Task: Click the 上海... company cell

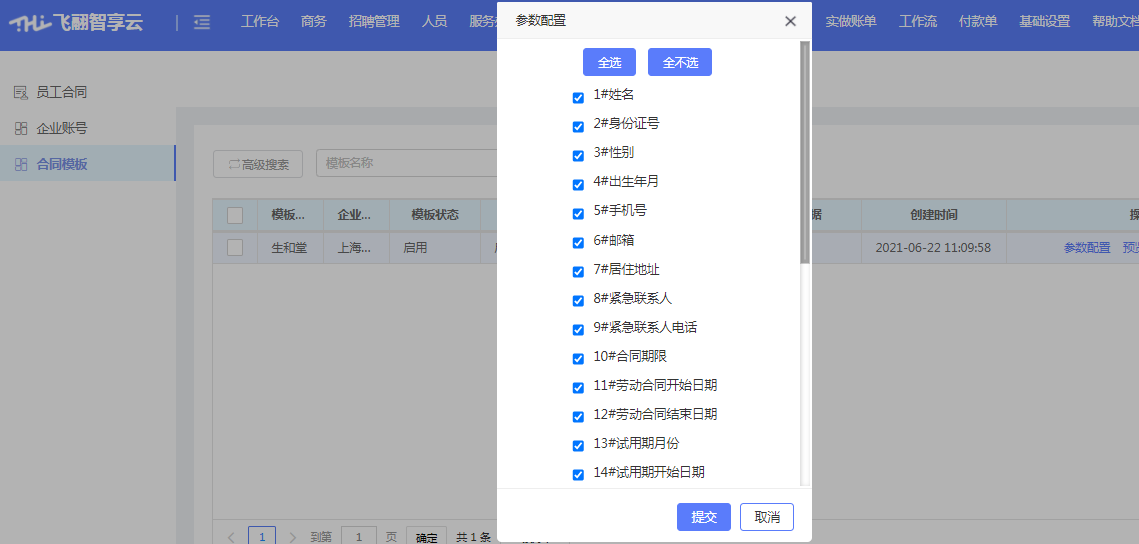Action: coord(356,248)
